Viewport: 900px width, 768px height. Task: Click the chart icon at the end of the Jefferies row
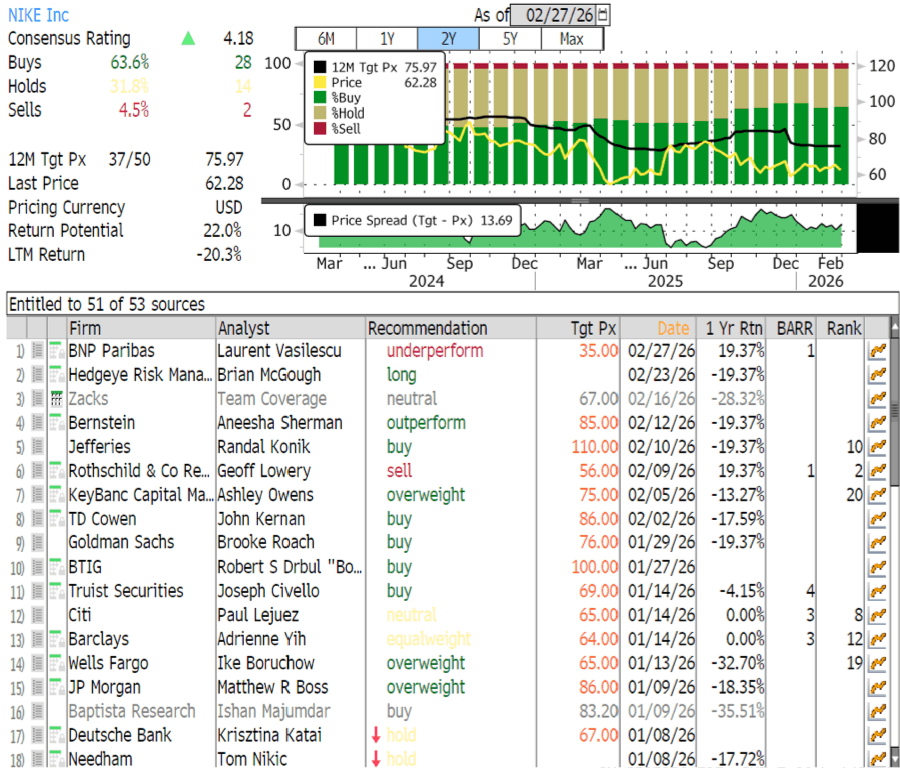pos(878,447)
